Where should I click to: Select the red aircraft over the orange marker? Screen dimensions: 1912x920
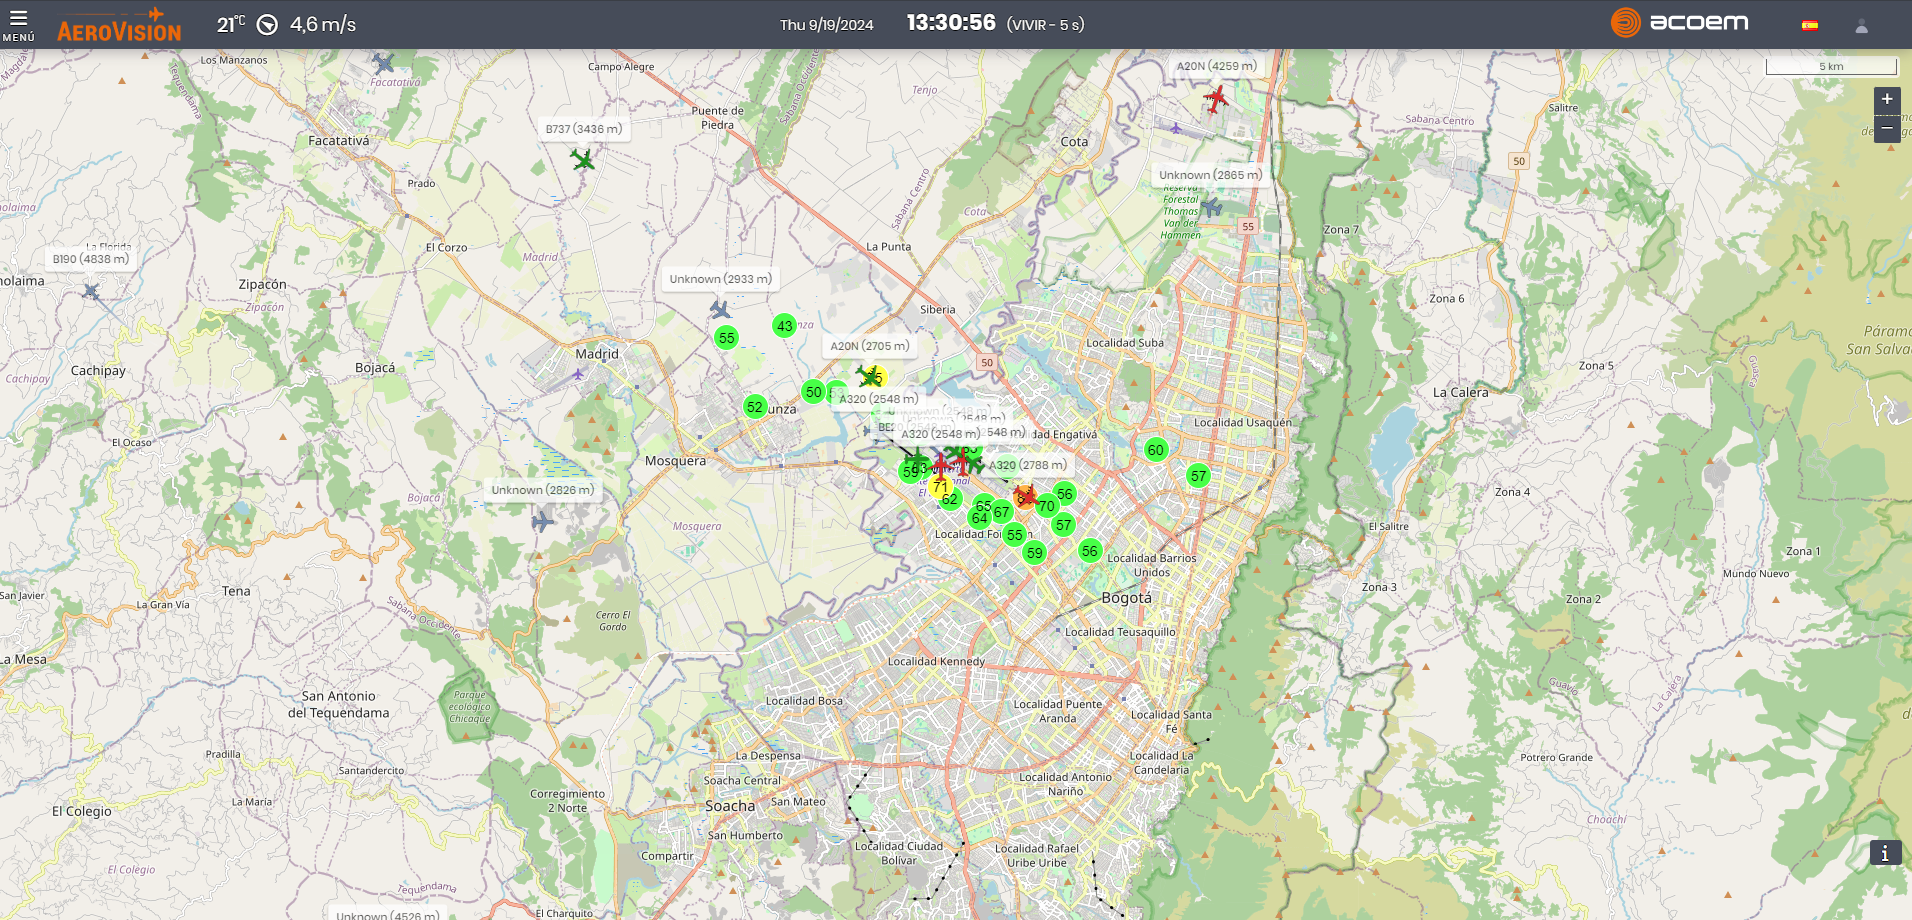click(x=1025, y=494)
